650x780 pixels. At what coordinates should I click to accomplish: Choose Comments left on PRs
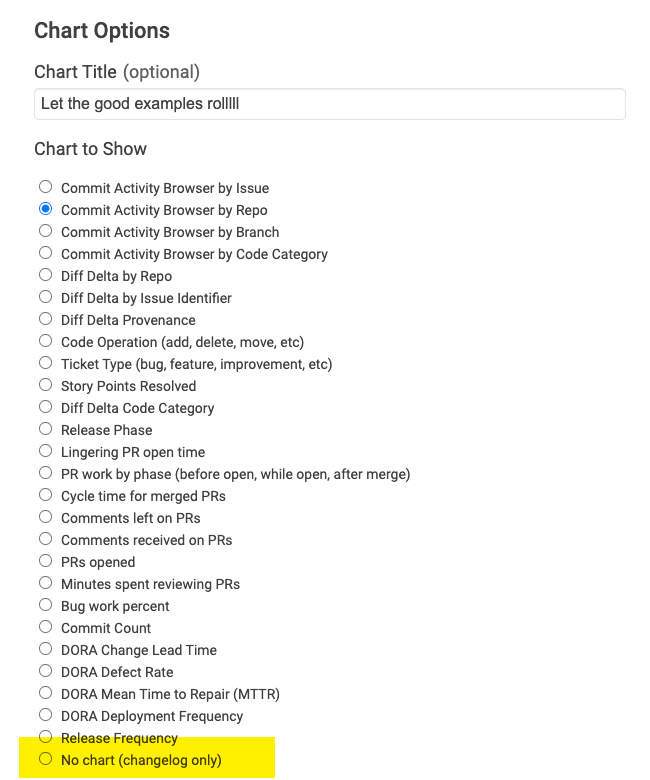click(x=45, y=517)
